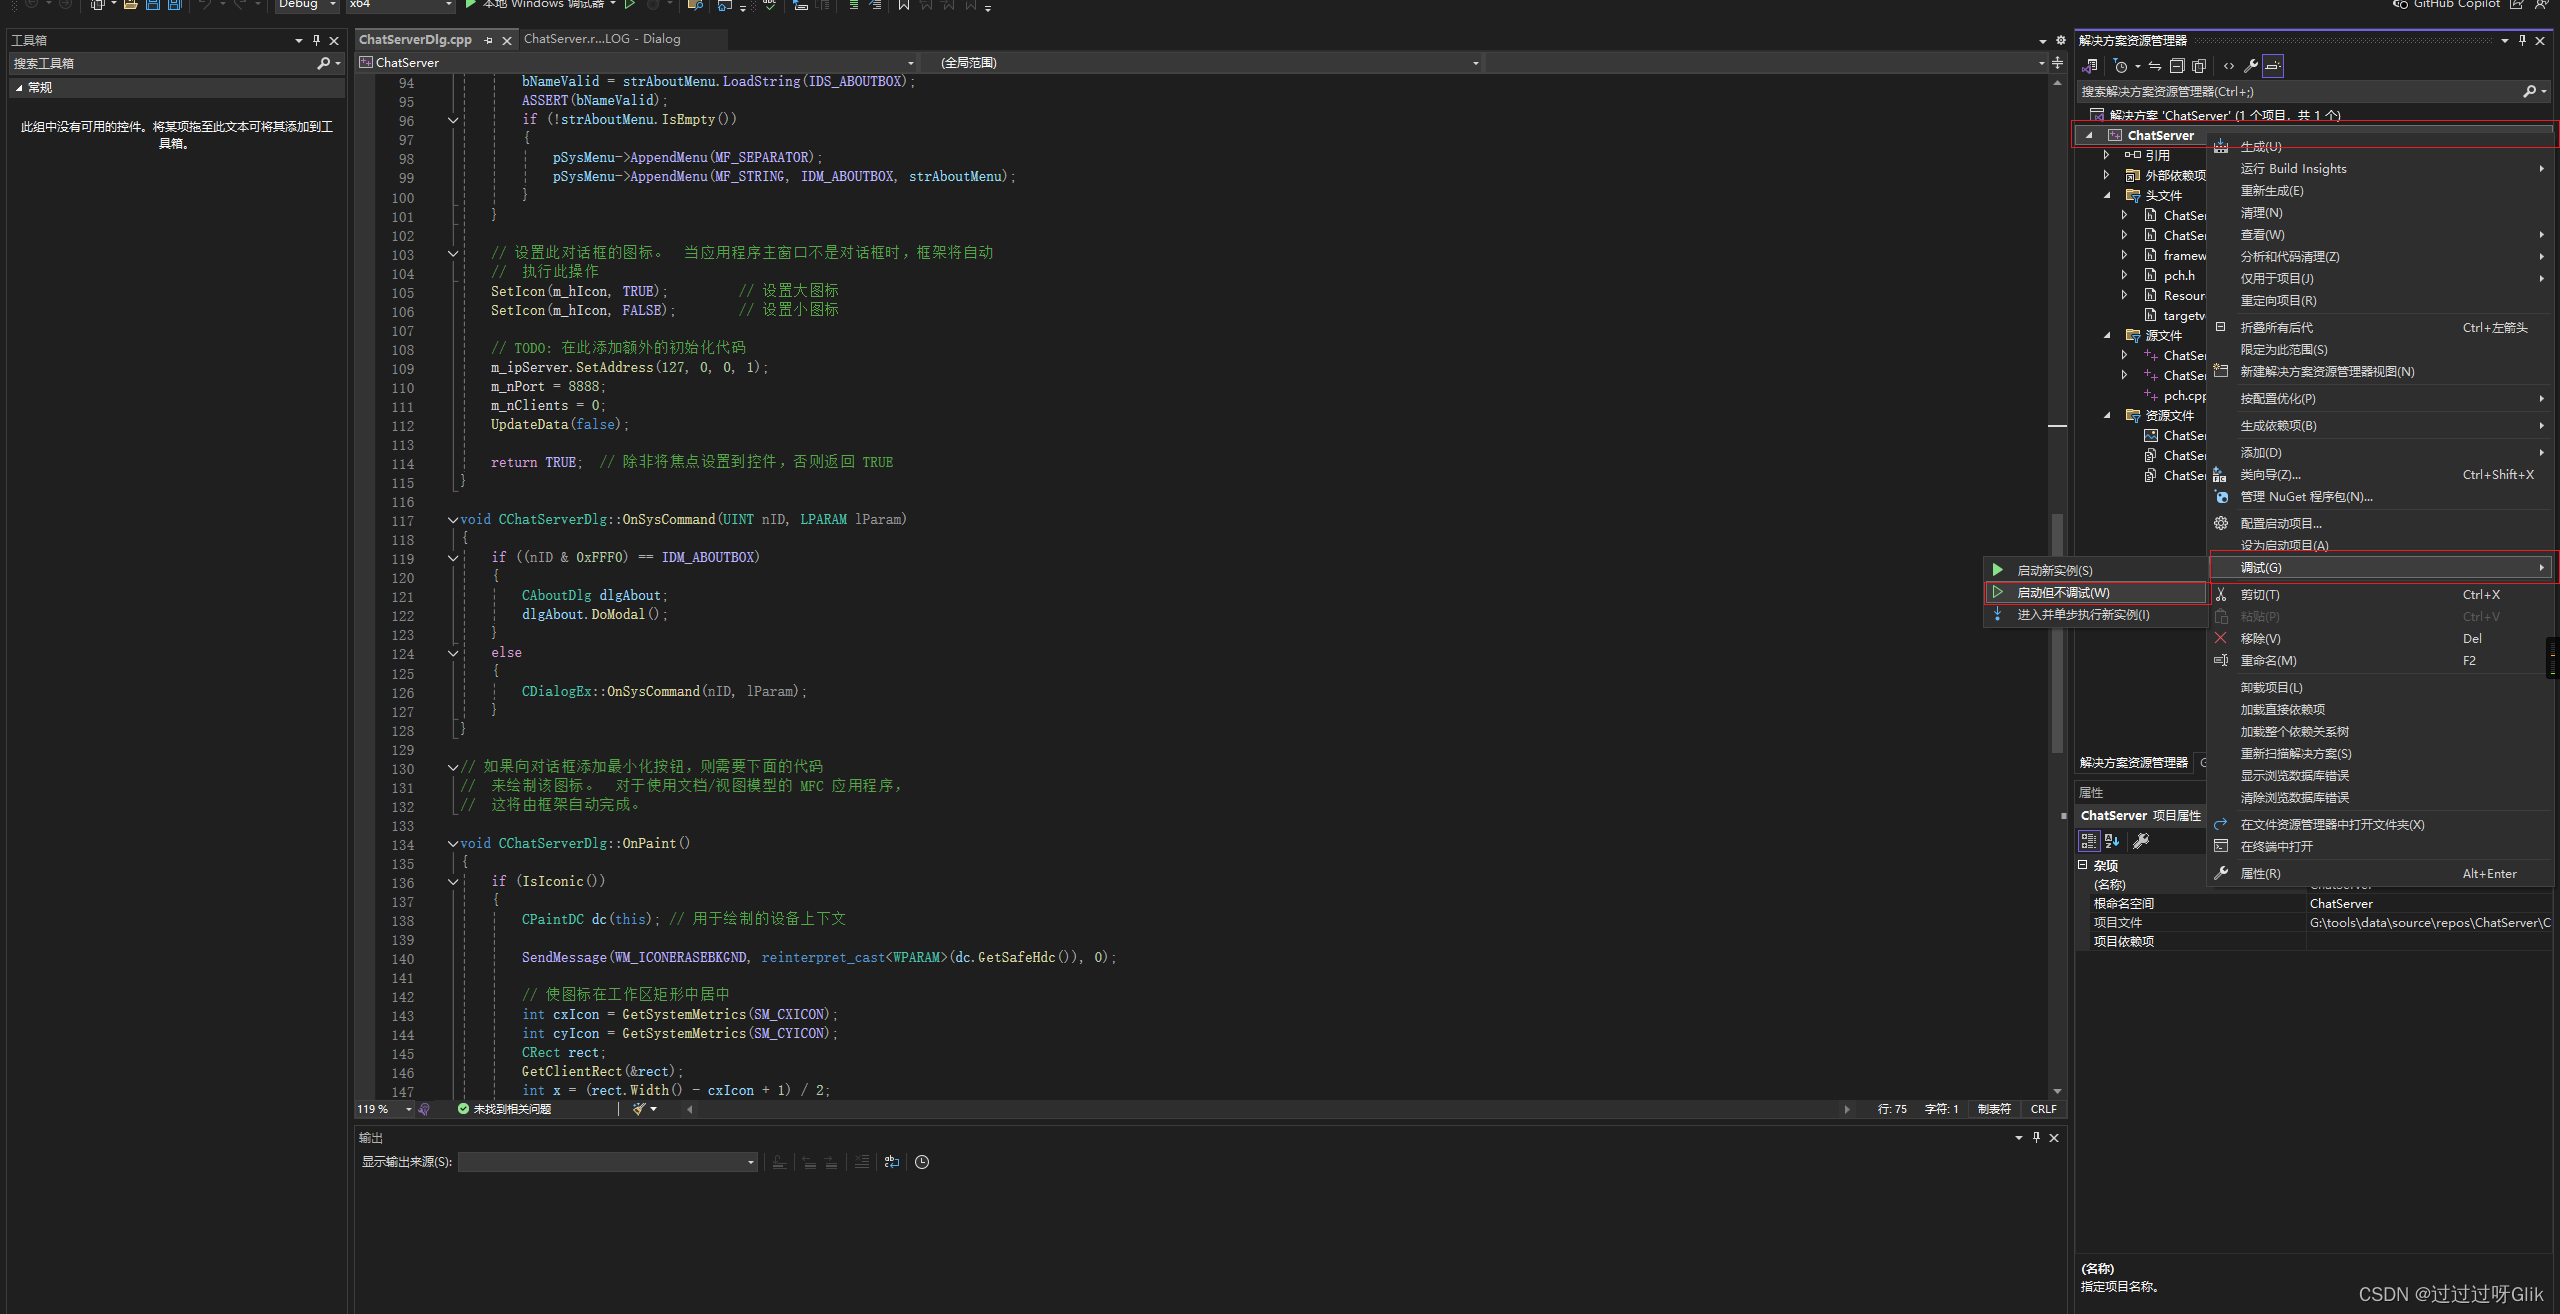Toggle word wrap in Output panel
Image resolution: width=2560 pixels, height=1314 pixels.
tap(892, 1162)
